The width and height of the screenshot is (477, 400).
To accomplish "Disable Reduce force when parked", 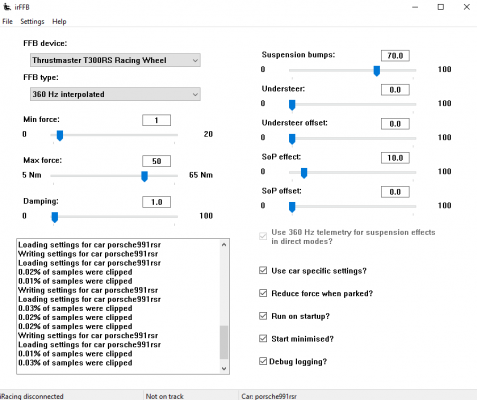I will pyautogui.click(x=263, y=293).
